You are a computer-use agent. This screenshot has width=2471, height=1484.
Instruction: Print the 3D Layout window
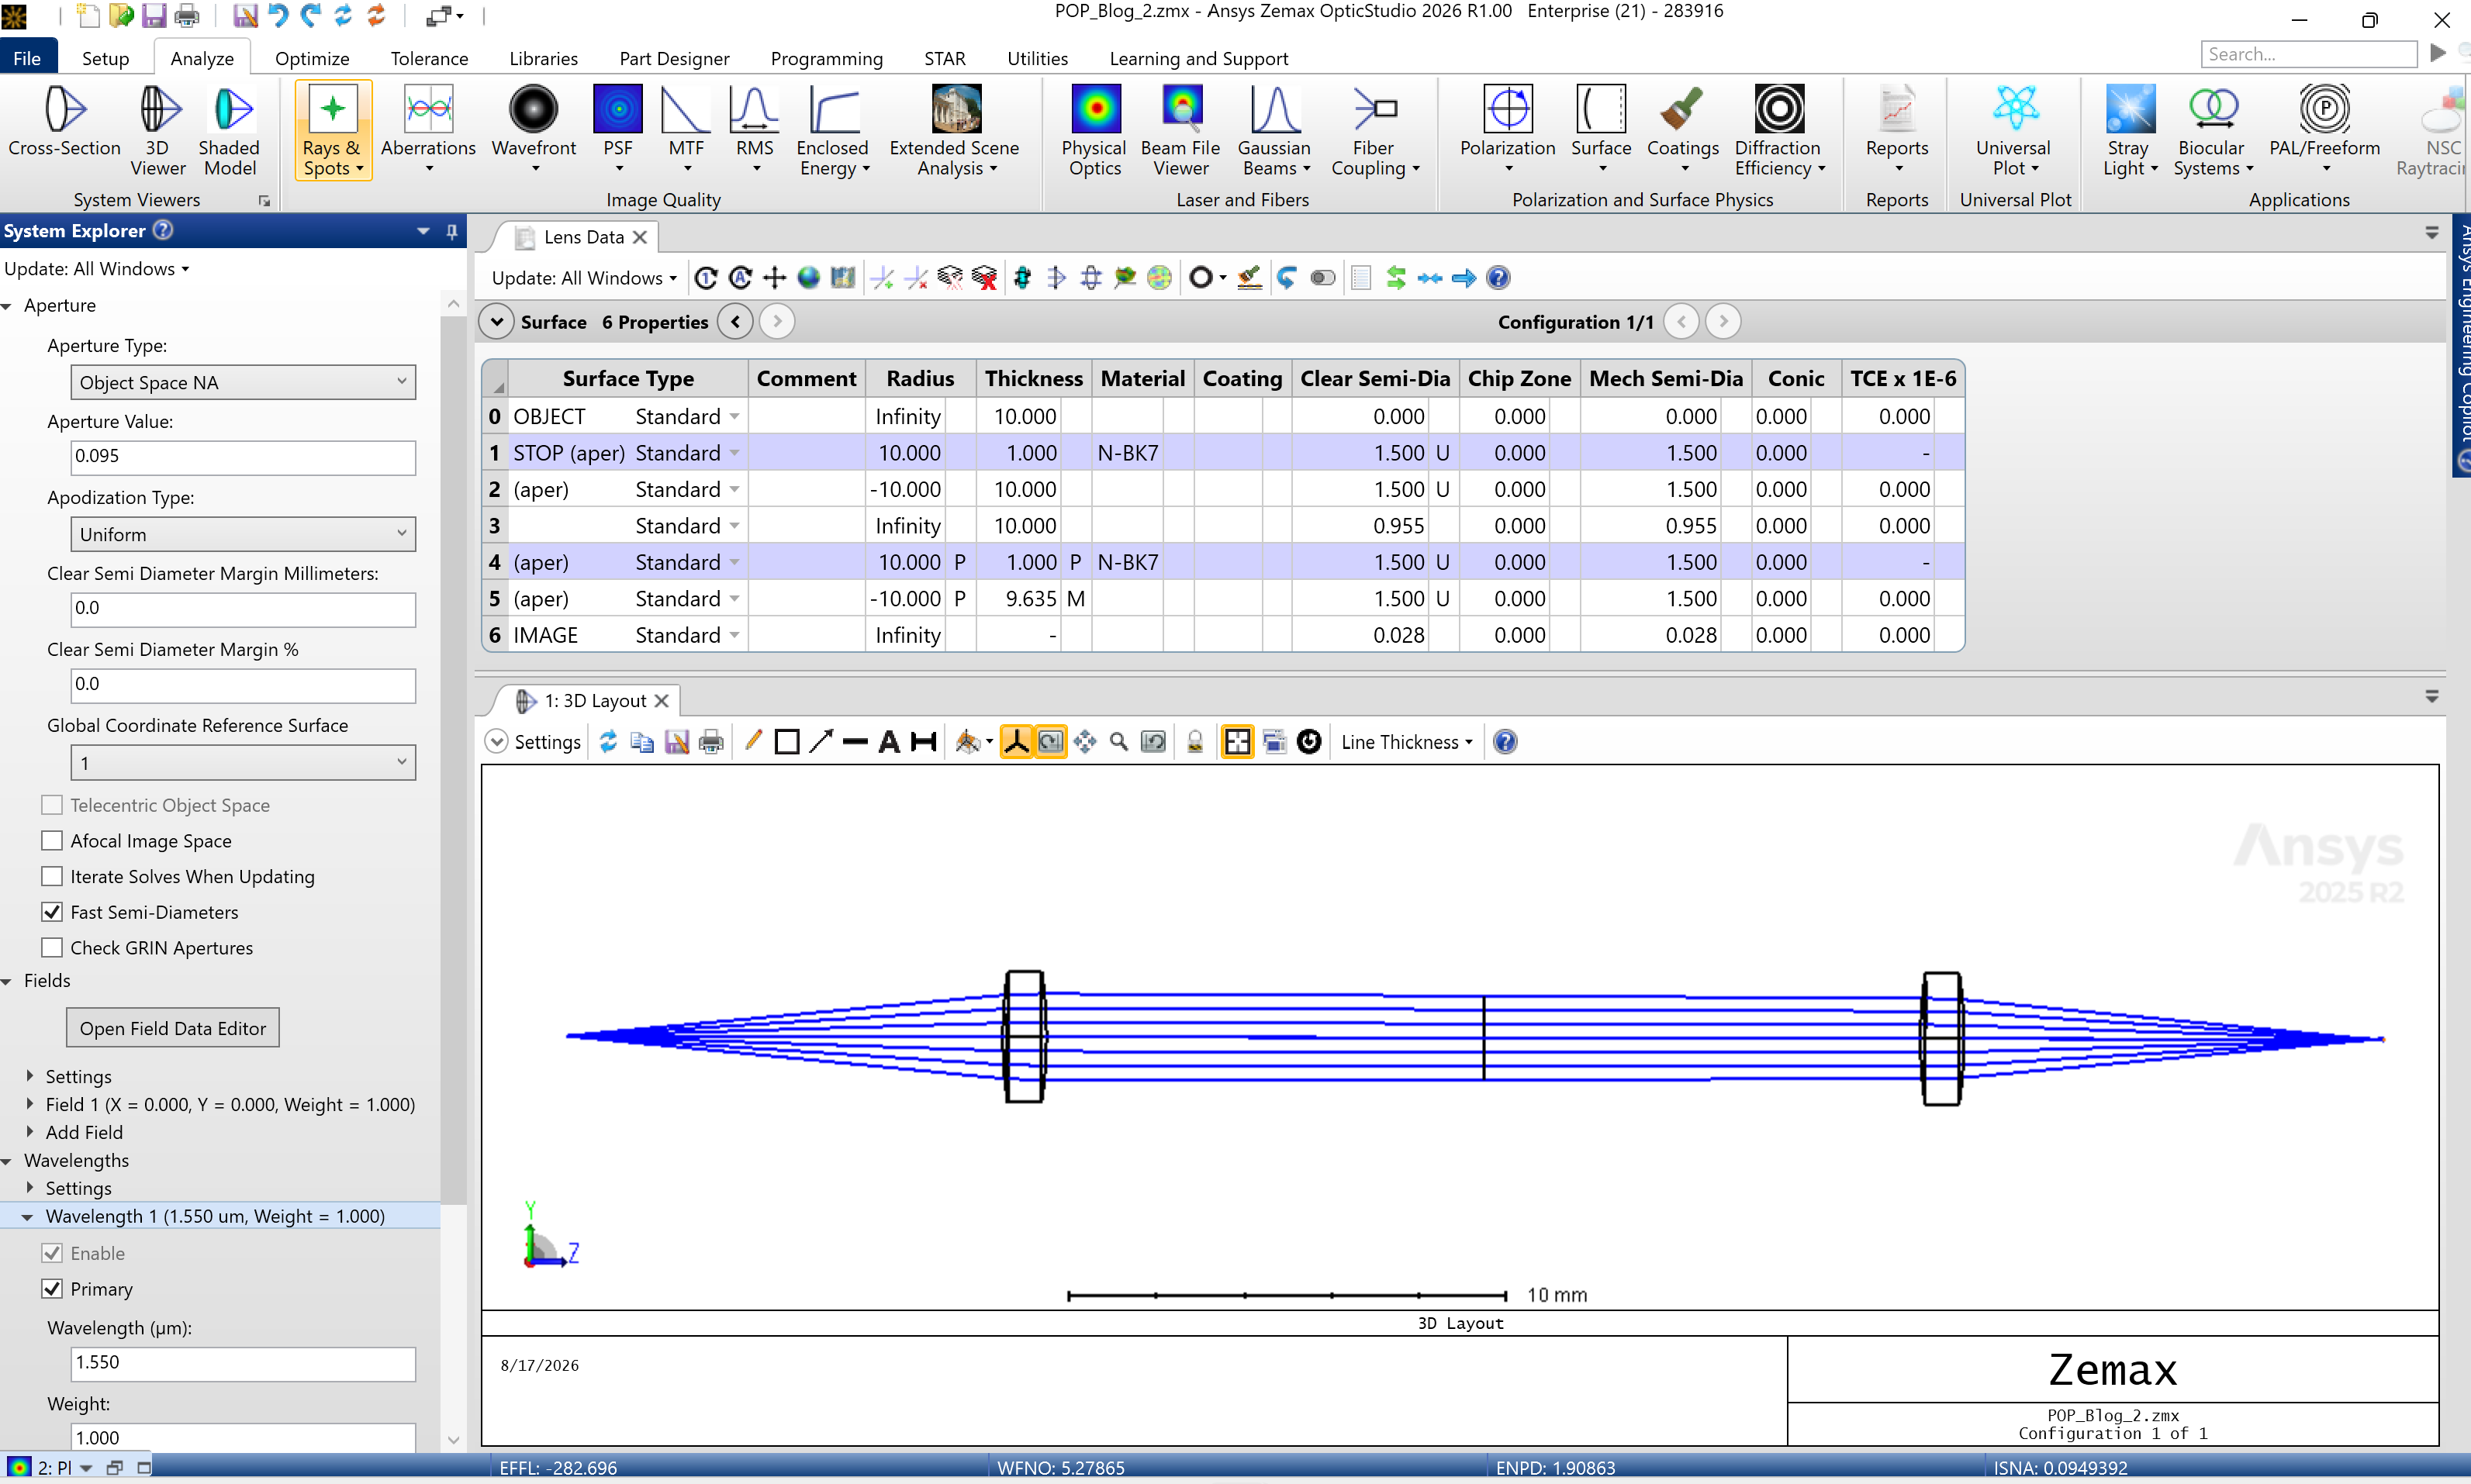(711, 742)
